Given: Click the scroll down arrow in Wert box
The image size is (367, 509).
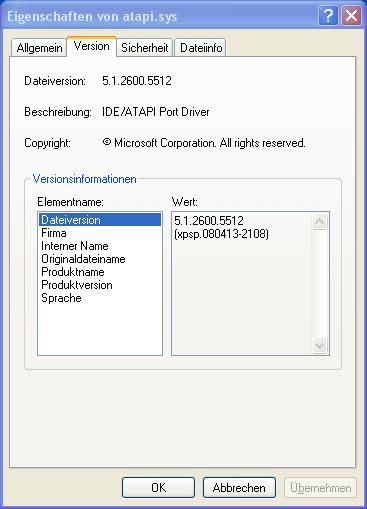Looking at the screenshot, I should click(320, 345).
